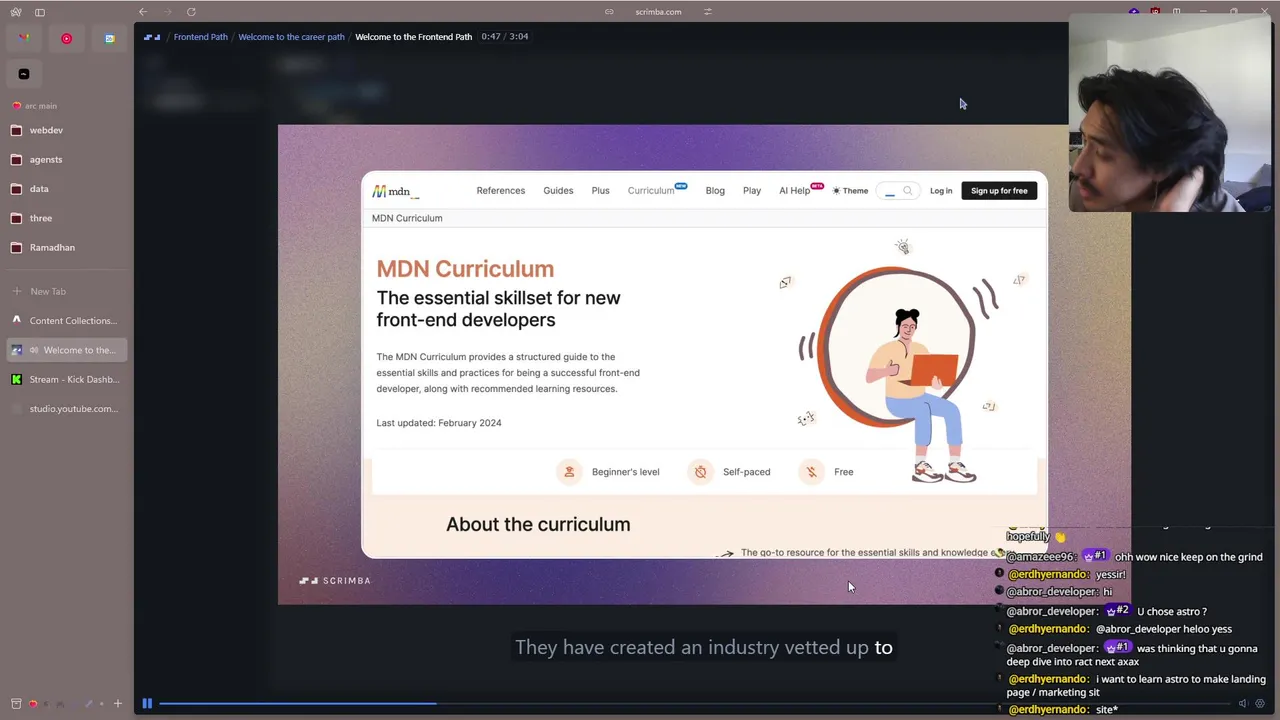Click the scrimba.com address bar
Screen dimensions: 1280x720
point(658,12)
